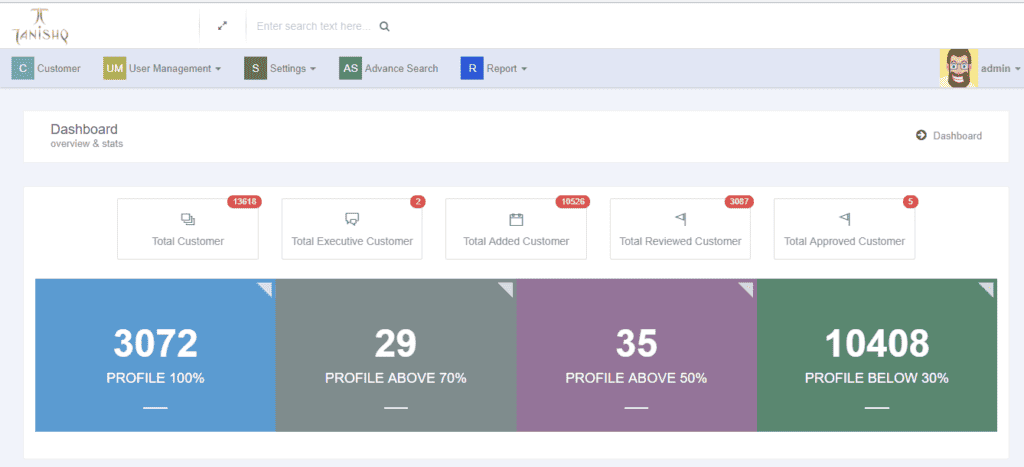Click the breadcrumb arrow circle icon

tap(921, 135)
